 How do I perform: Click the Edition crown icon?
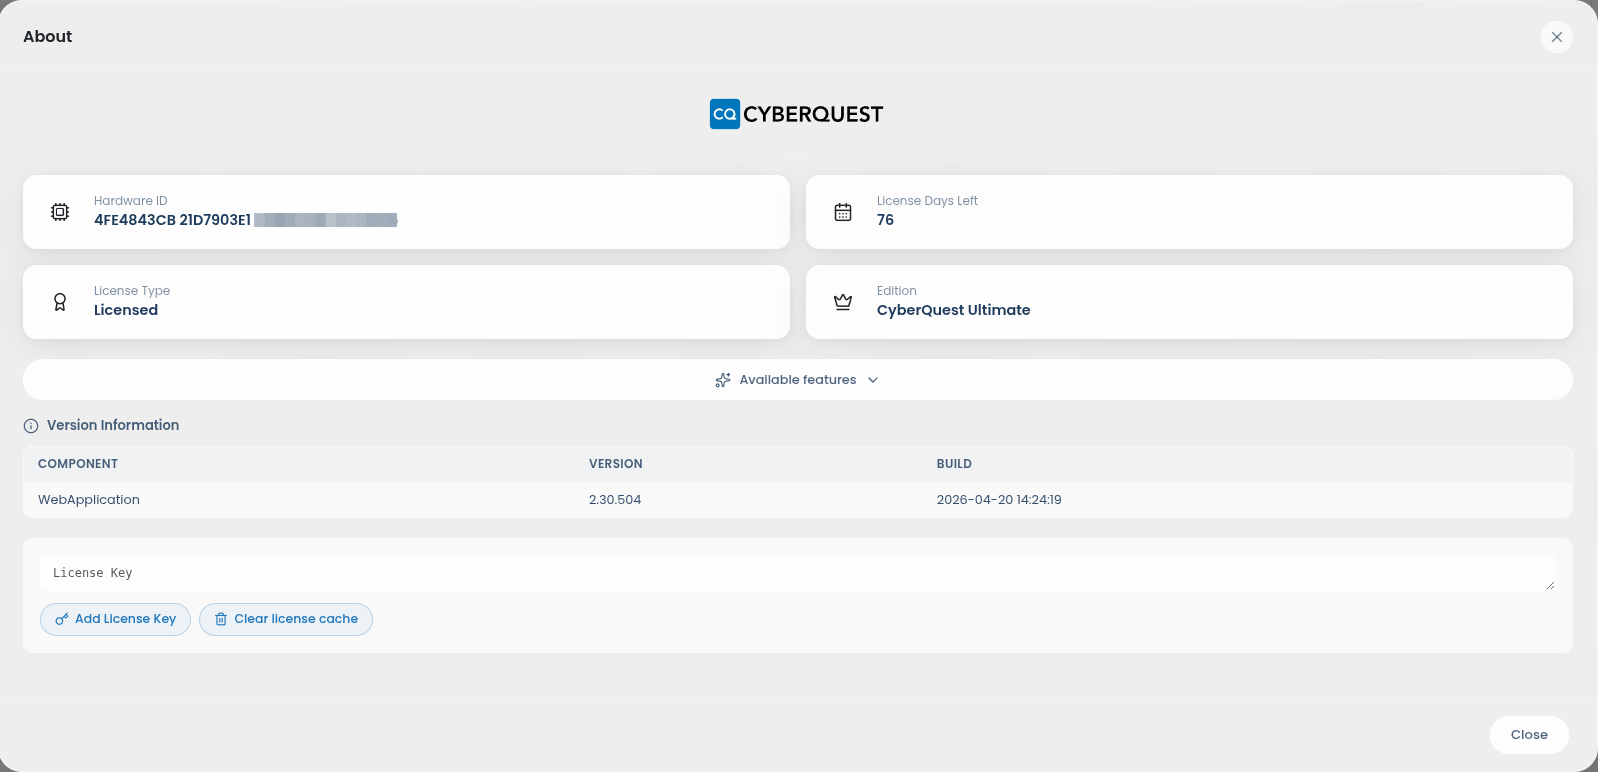(x=843, y=302)
